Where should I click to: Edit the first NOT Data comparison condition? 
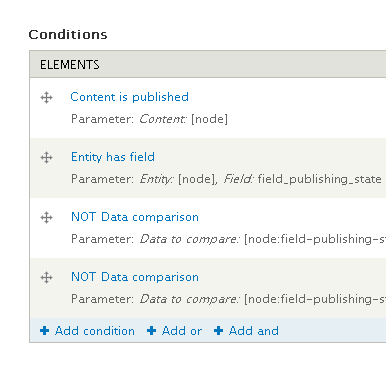tap(135, 217)
